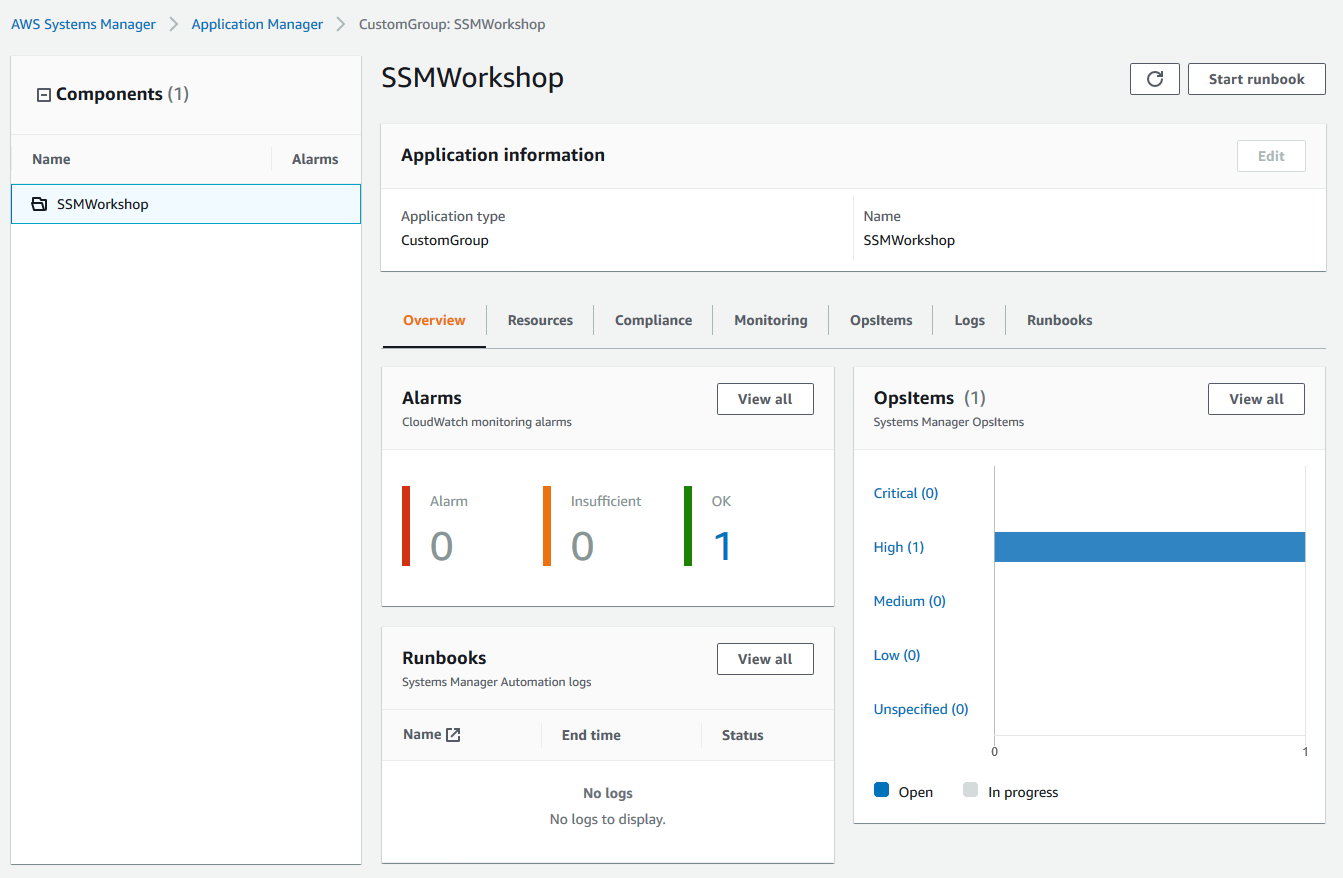
Task: Open the Compliance tab
Action: click(x=653, y=320)
